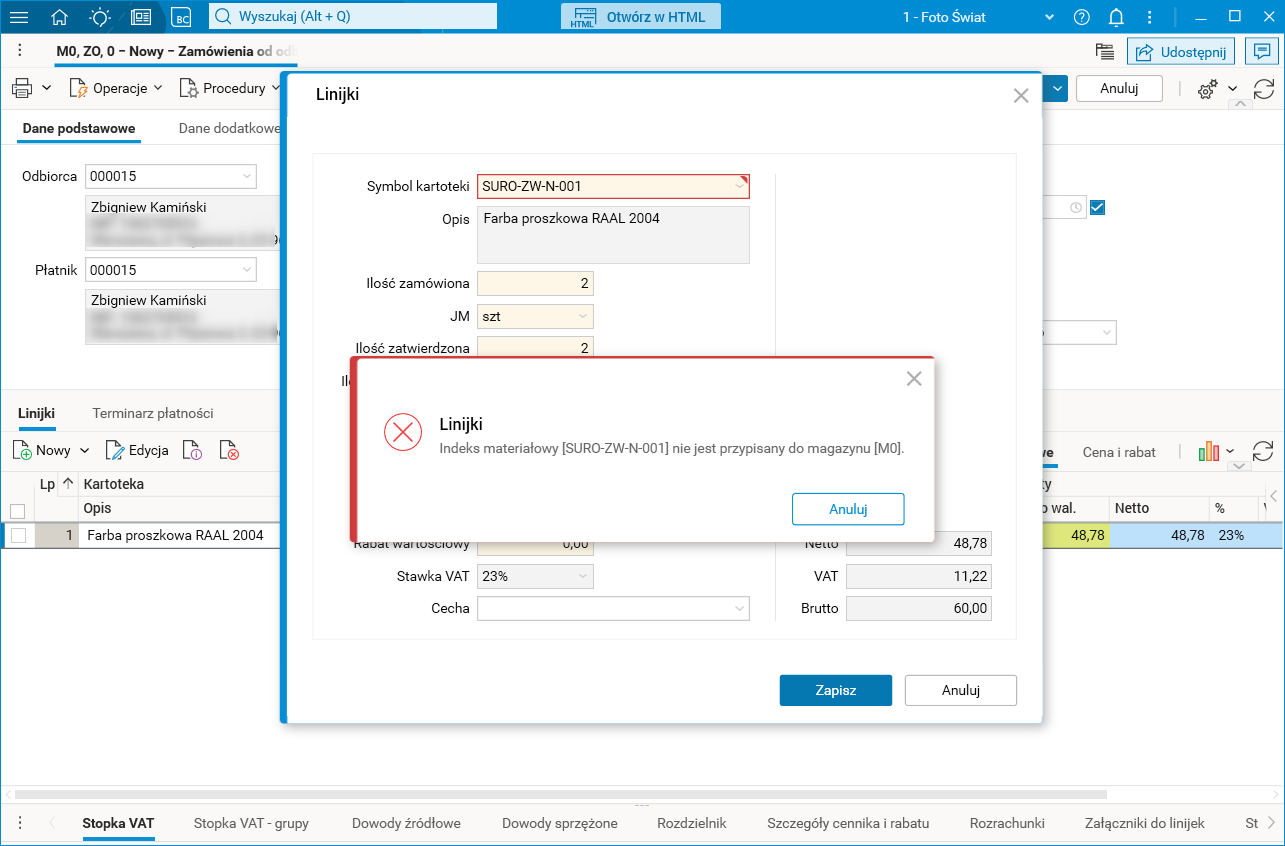
Task: Click Anuluj in the main toolbar
Action: [1119, 88]
